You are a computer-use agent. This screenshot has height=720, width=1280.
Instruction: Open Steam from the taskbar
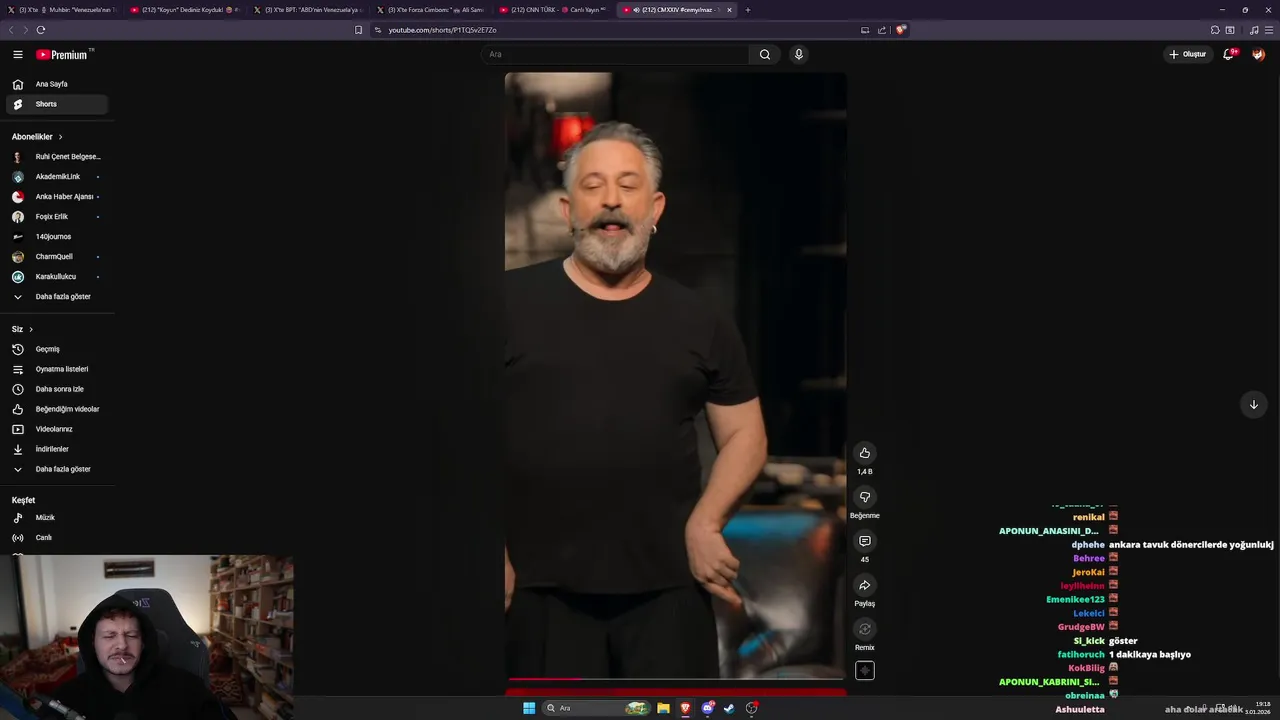tap(729, 708)
